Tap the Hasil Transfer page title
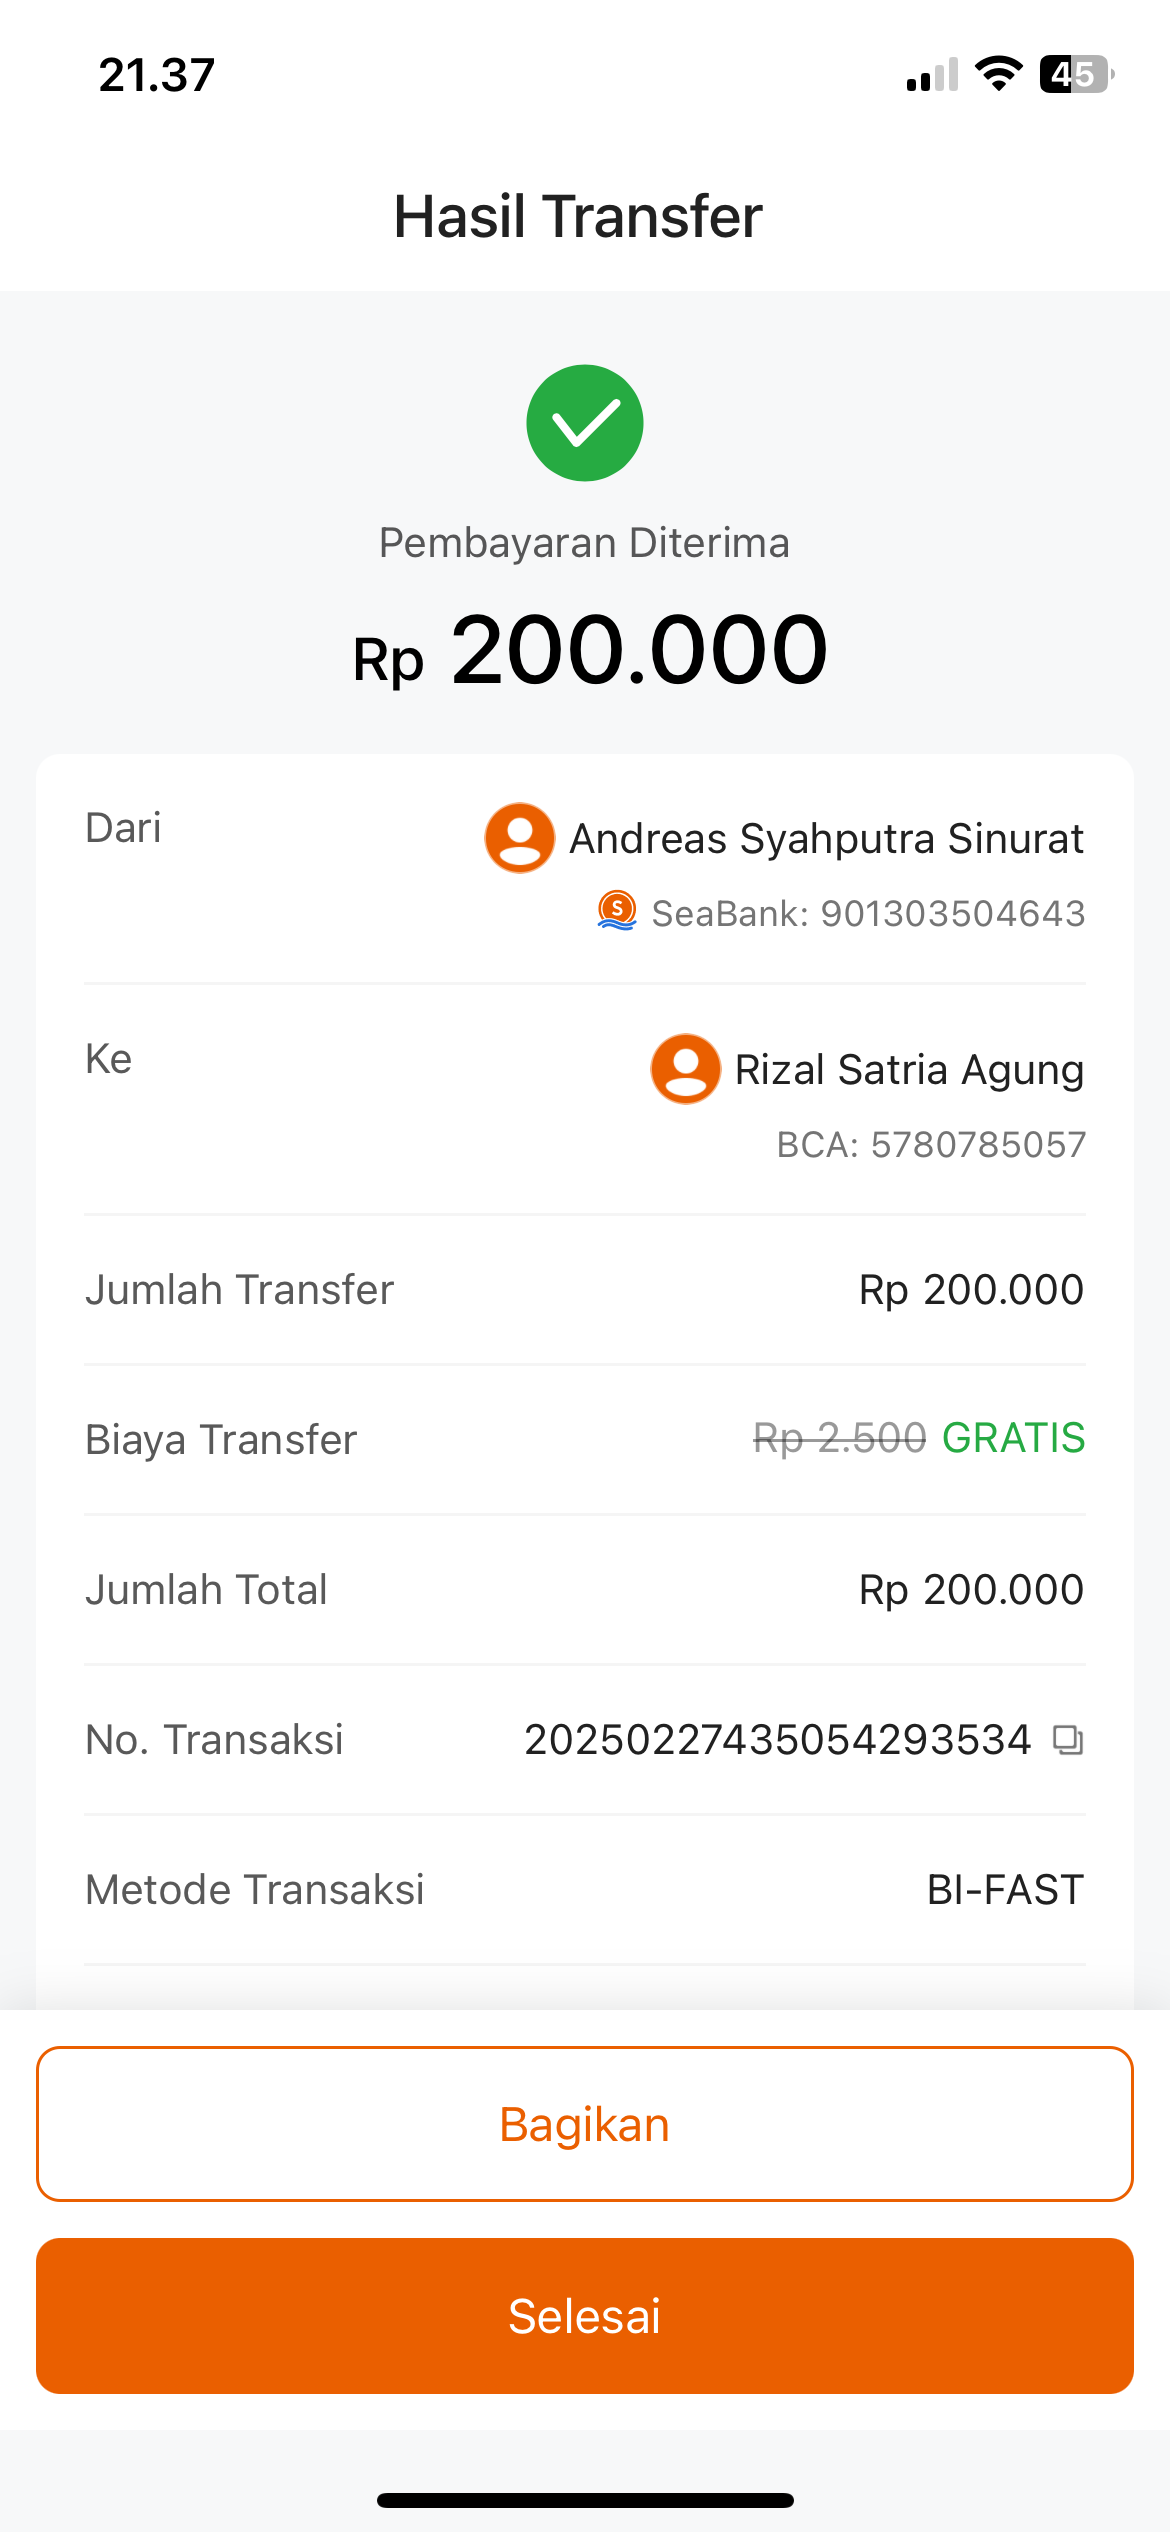The image size is (1170, 2532). (578, 217)
